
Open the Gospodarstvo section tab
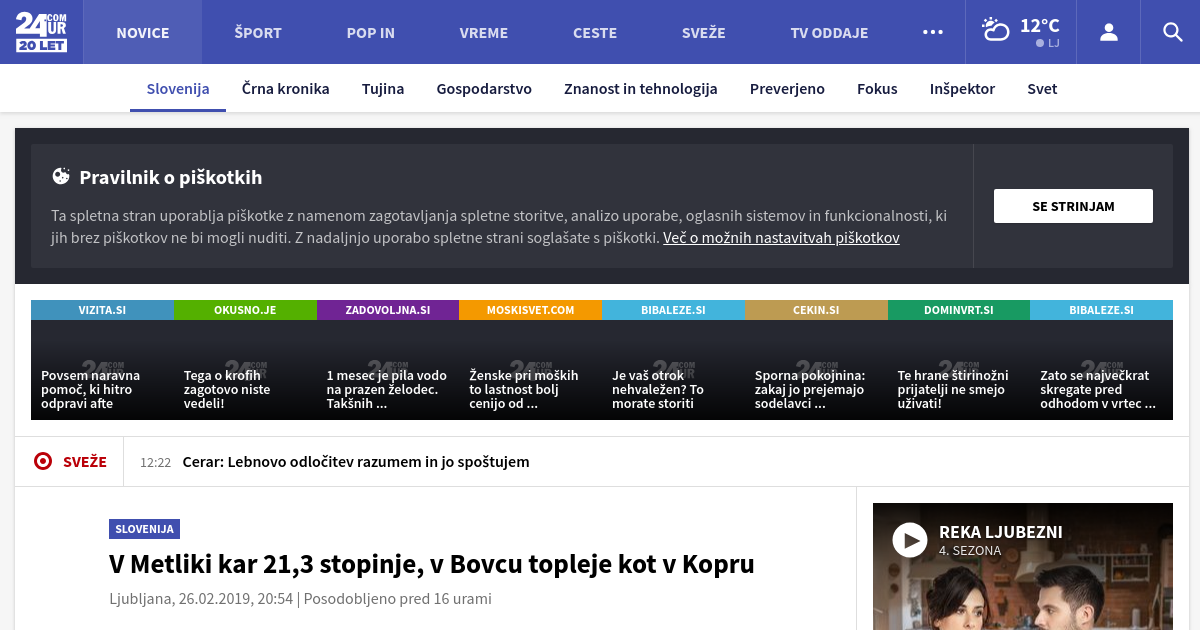coord(483,89)
